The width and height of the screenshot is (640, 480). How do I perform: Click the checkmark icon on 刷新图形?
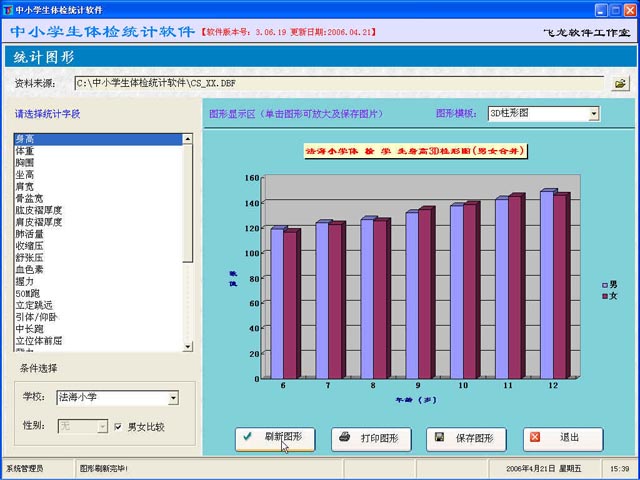tap(248, 438)
